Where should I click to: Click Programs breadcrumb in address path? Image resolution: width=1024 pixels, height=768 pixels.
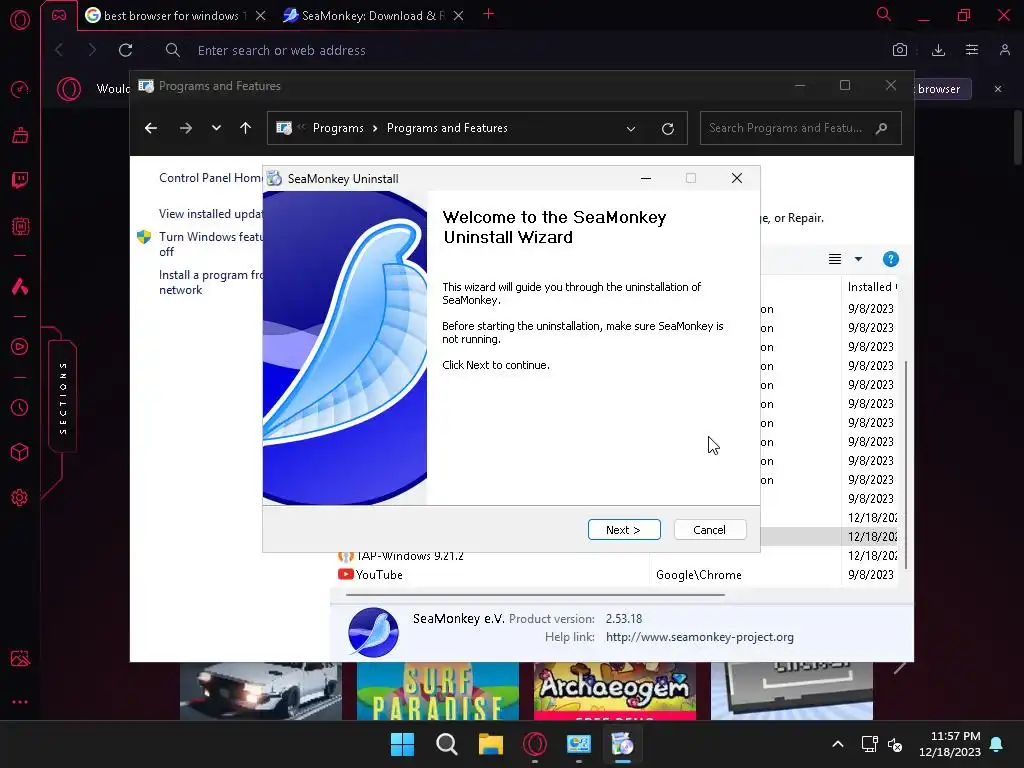pos(338,128)
